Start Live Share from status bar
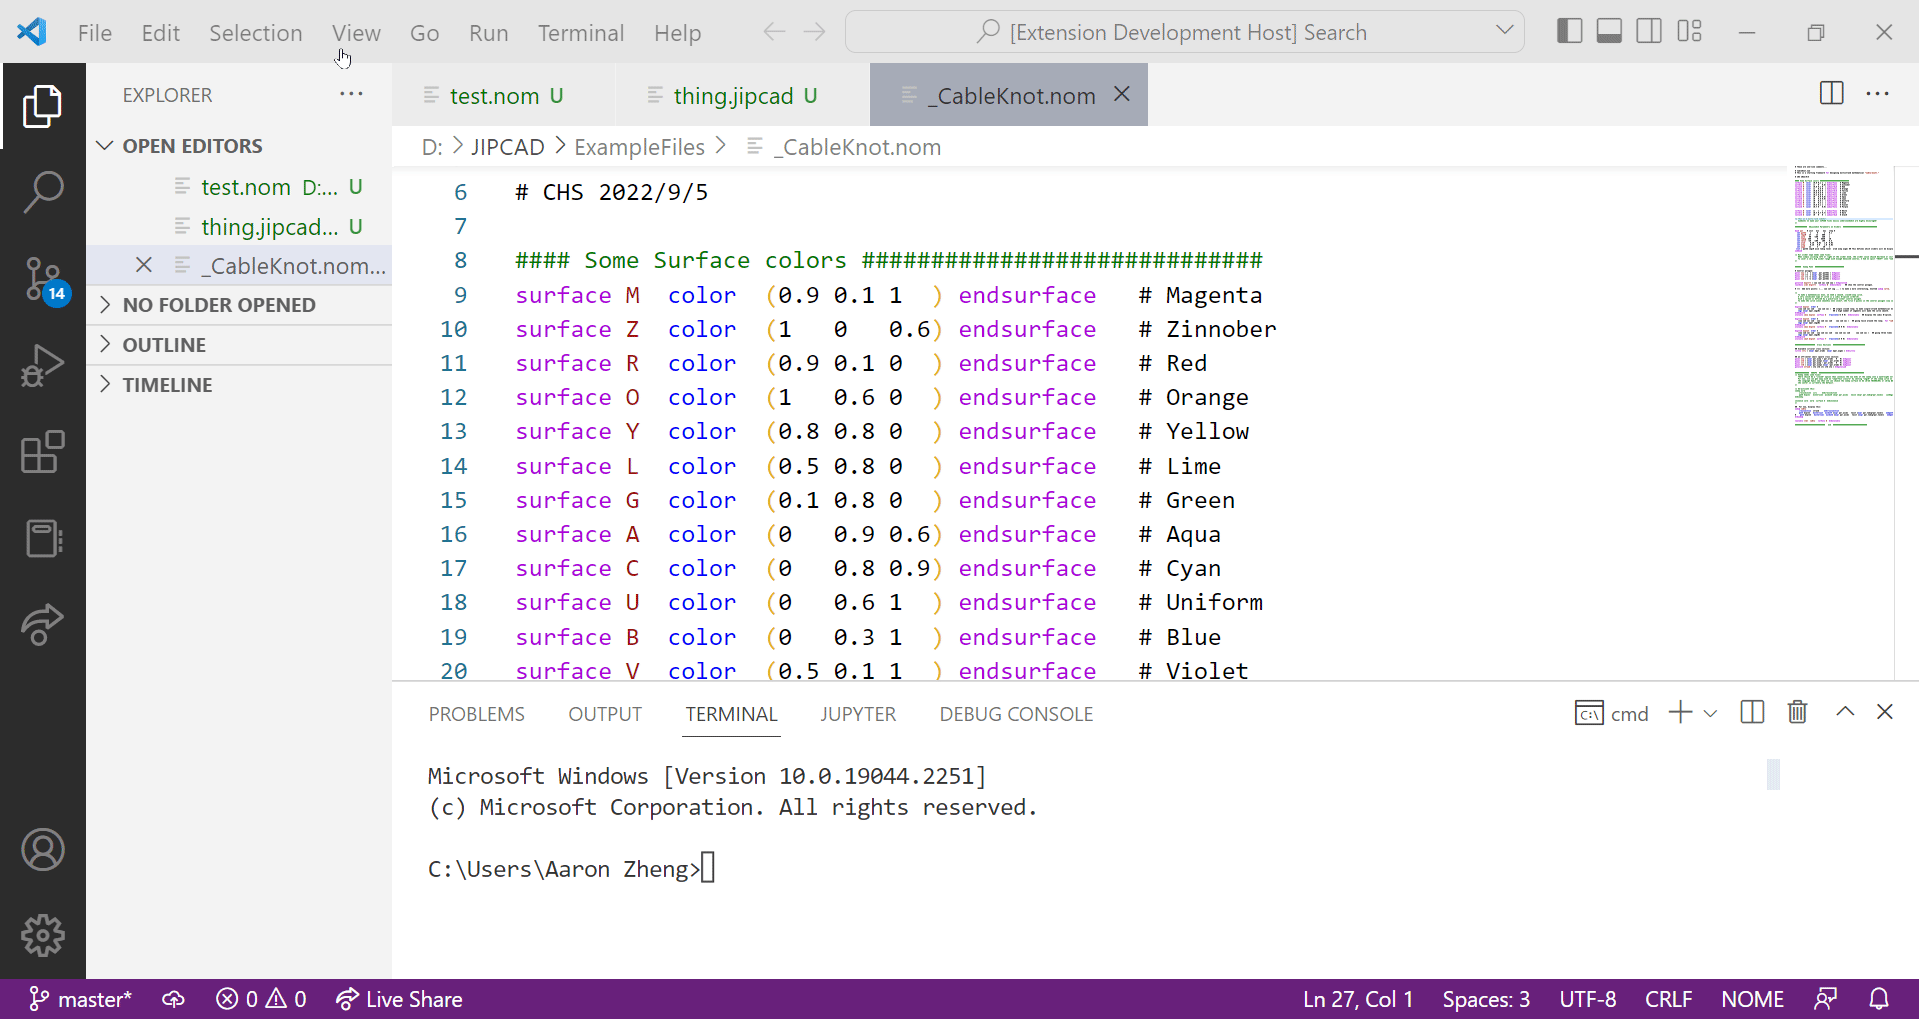 [x=399, y=999]
